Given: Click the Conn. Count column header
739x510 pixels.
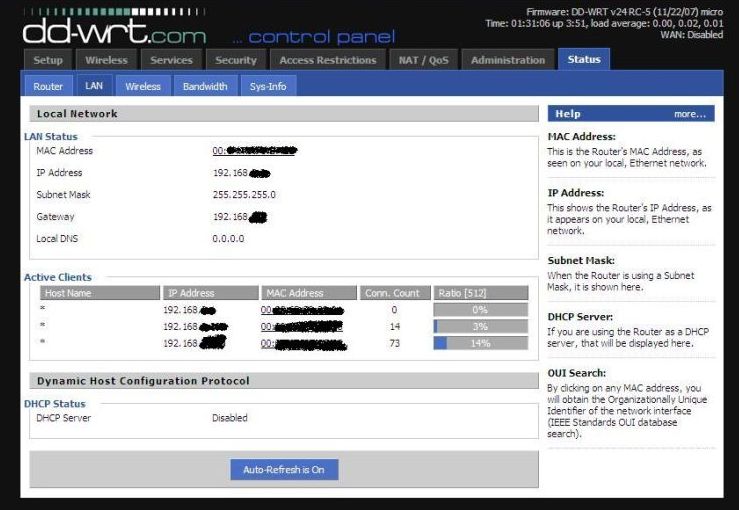Looking at the screenshot, I should point(395,293).
